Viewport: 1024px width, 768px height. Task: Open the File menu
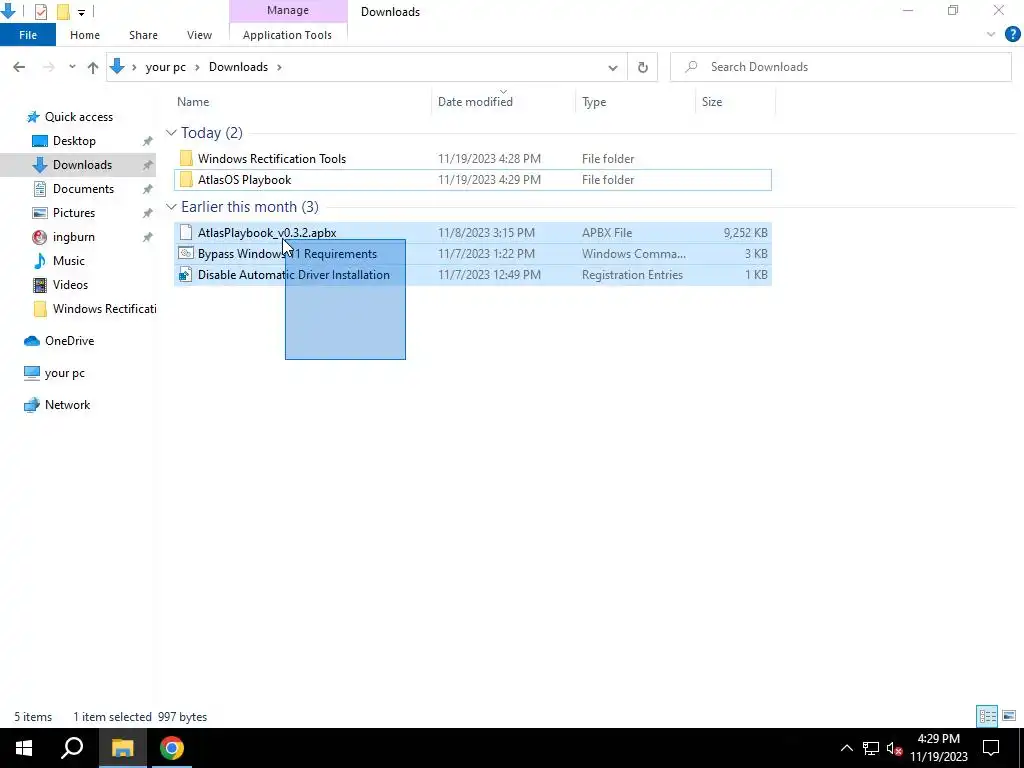click(28, 35)
